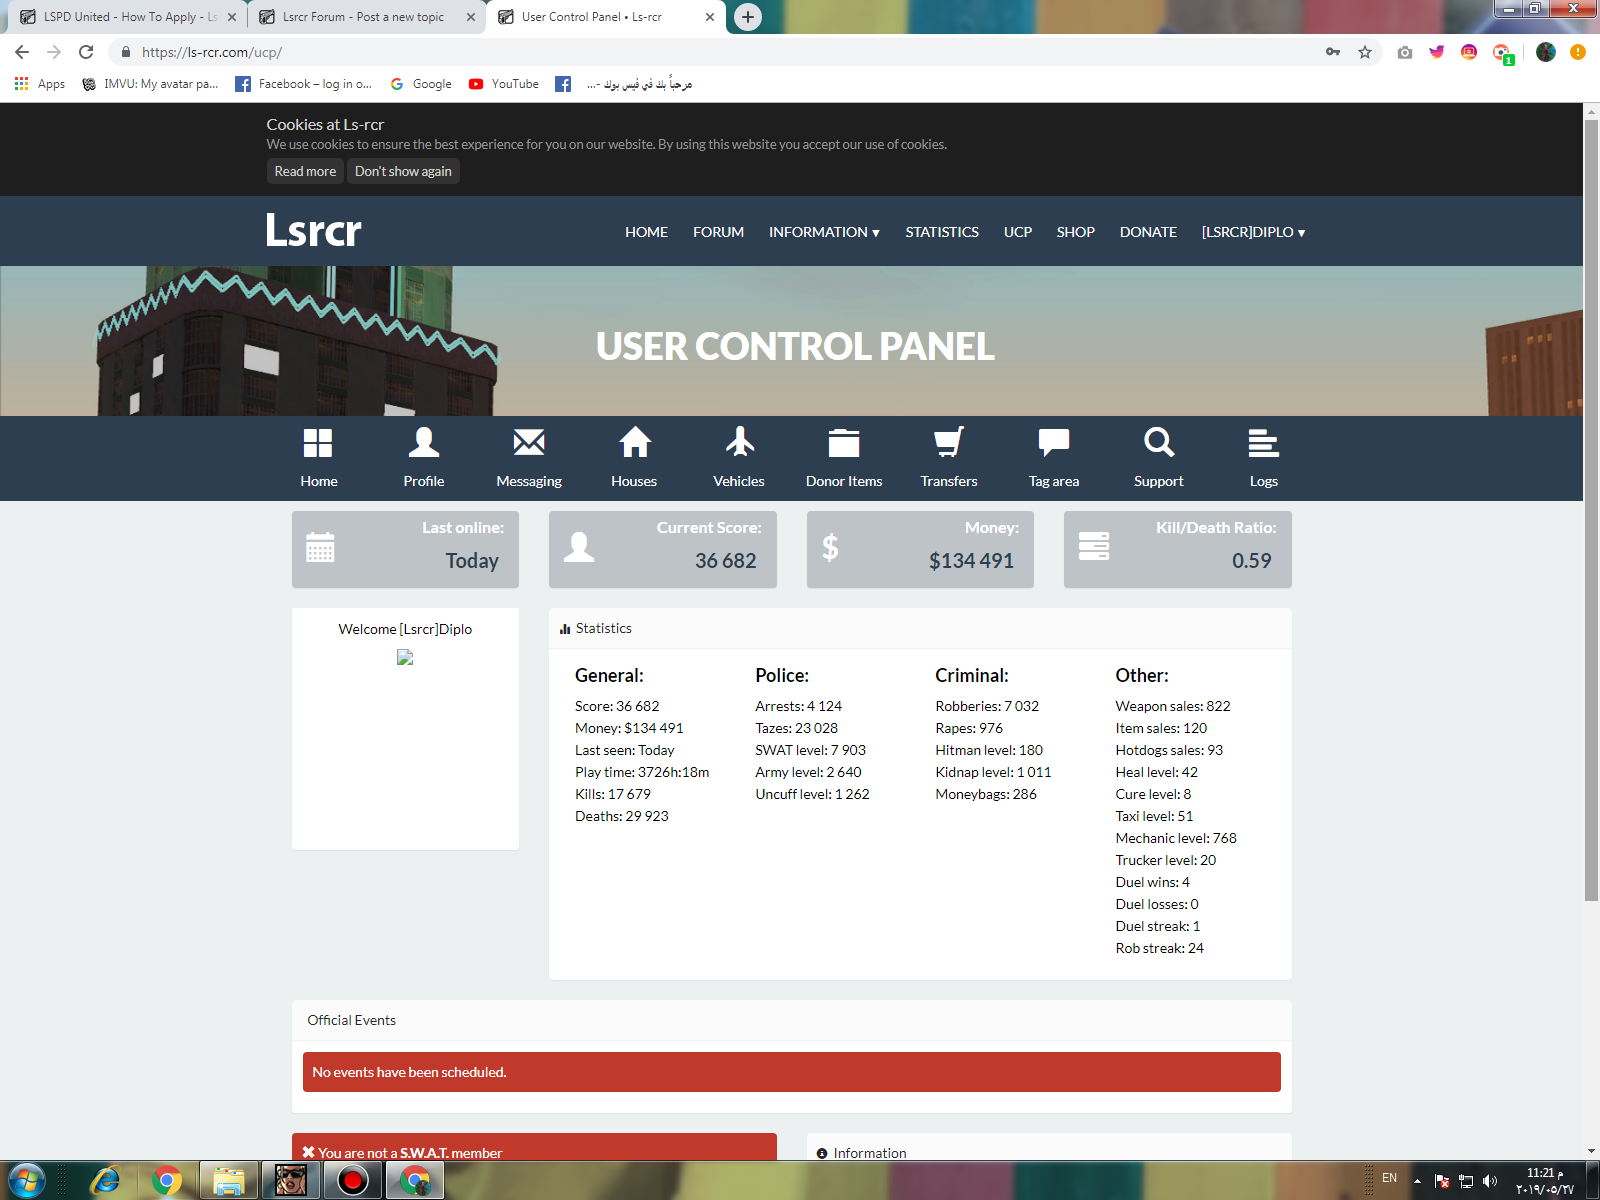Click the gray camera extension icon

tap(1405, 52)
